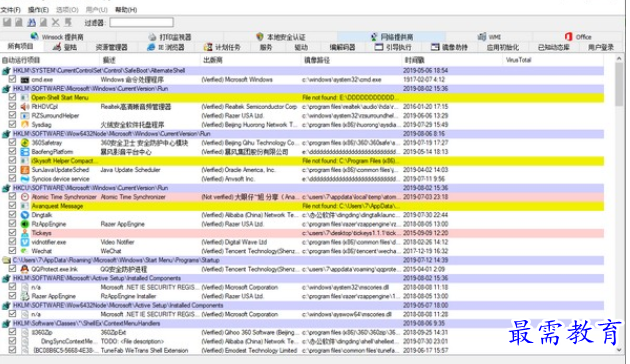The image size is (630, 364).
Task: Click the RZSurroundHelper entry icon
Action: tap(25, 116)
